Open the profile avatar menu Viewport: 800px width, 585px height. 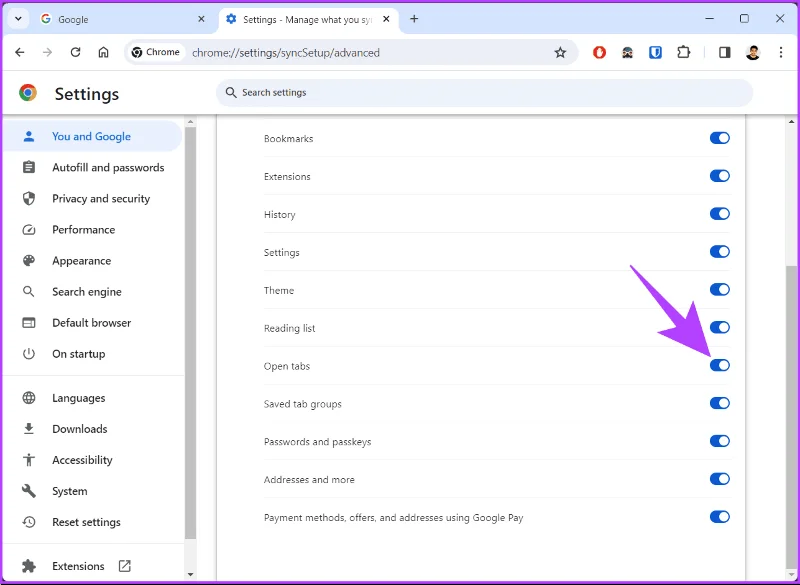click(x=753, y=52)
